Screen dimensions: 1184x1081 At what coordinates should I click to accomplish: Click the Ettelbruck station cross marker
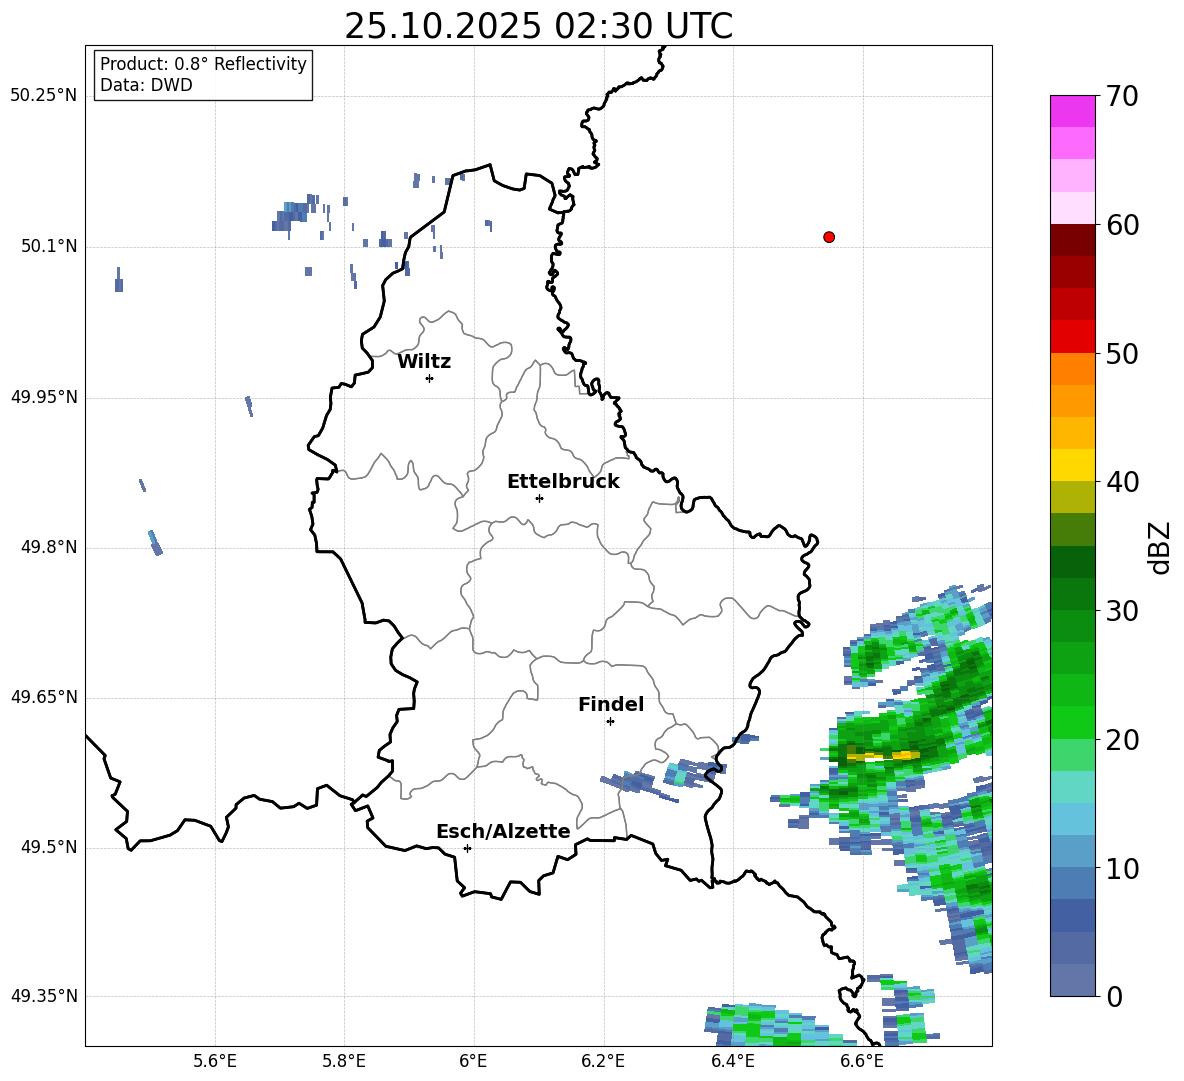[x=539, y=498]
